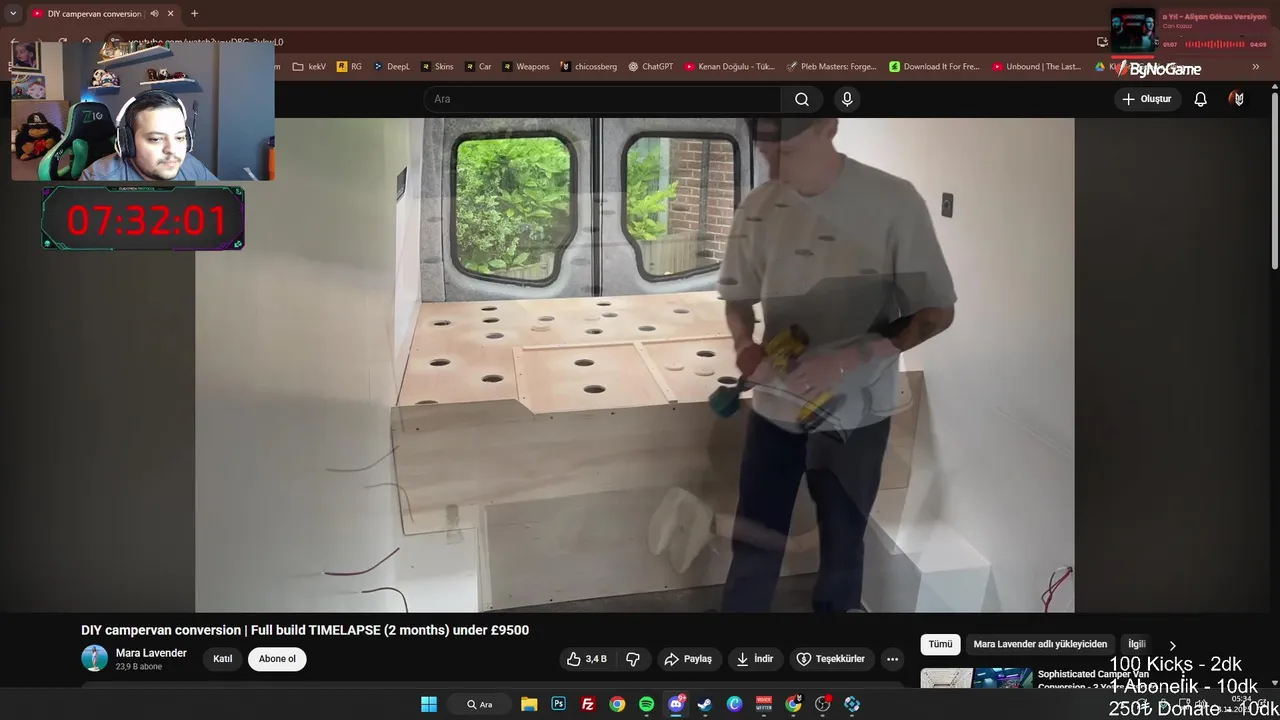Mute the tab via speaker icon

pyautogui.click(x=154, y=14)
